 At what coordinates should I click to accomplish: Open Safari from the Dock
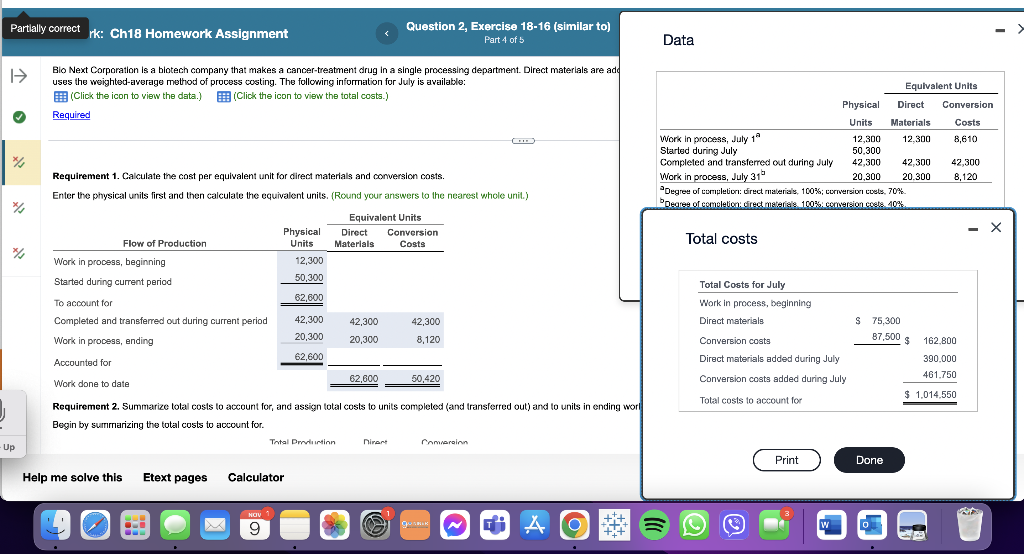pos(96,525)
